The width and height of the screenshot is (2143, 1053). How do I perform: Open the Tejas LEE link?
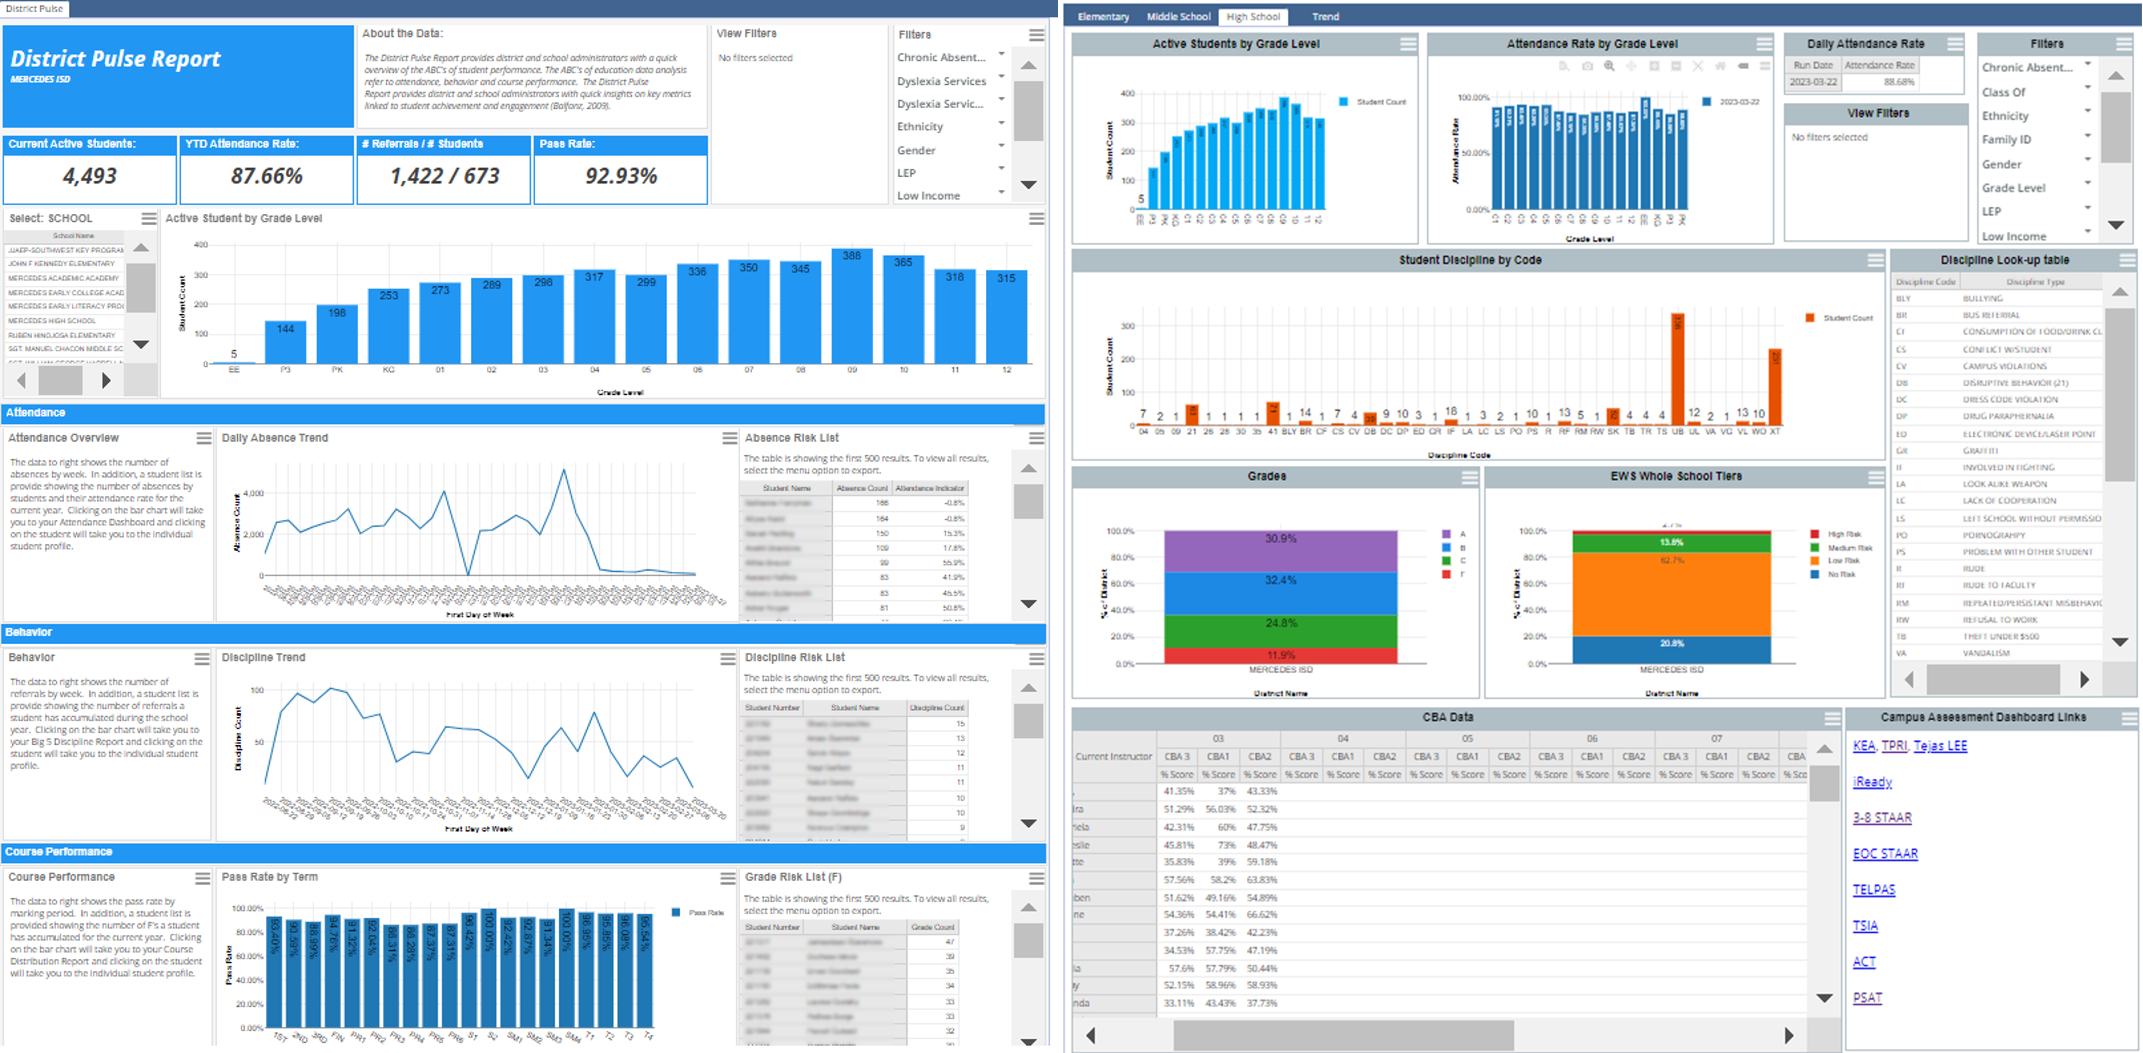[x=1940, y=746]
